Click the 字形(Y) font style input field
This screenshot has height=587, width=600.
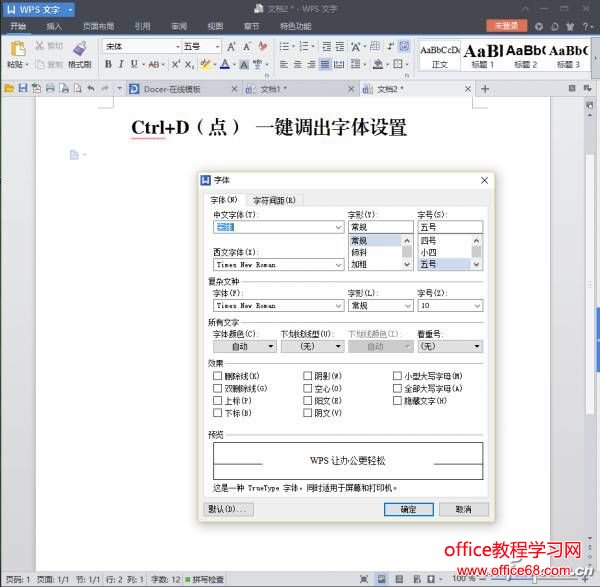tap(381, 227)
